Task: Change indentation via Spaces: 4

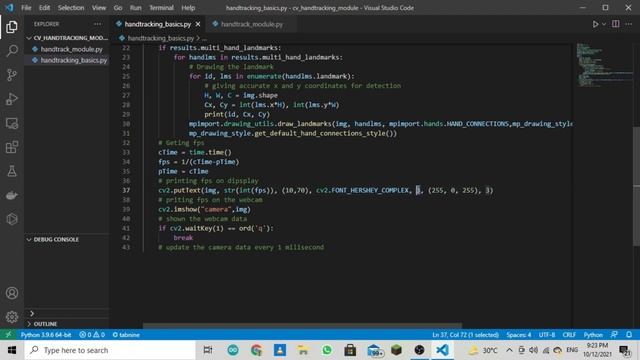Action: [518, 335]
